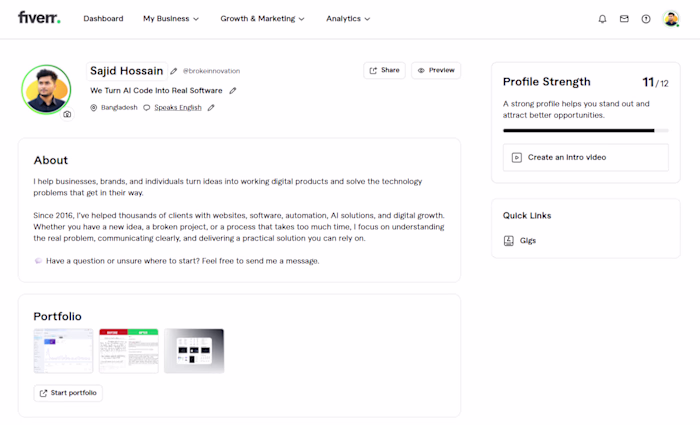The image size is (700, 425).
Task: Expand the My Business dropdown
Action: click(x=171, y=19)
